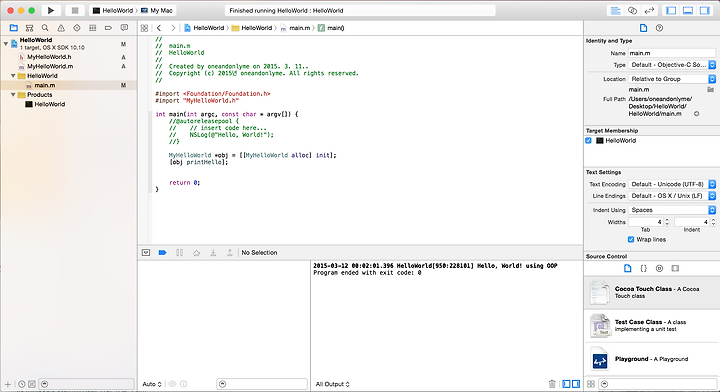The image size is (720, 392).
Task: Toggle the Wrap lines checkbox
Action: pyautogui.click(x=631, y=240)
